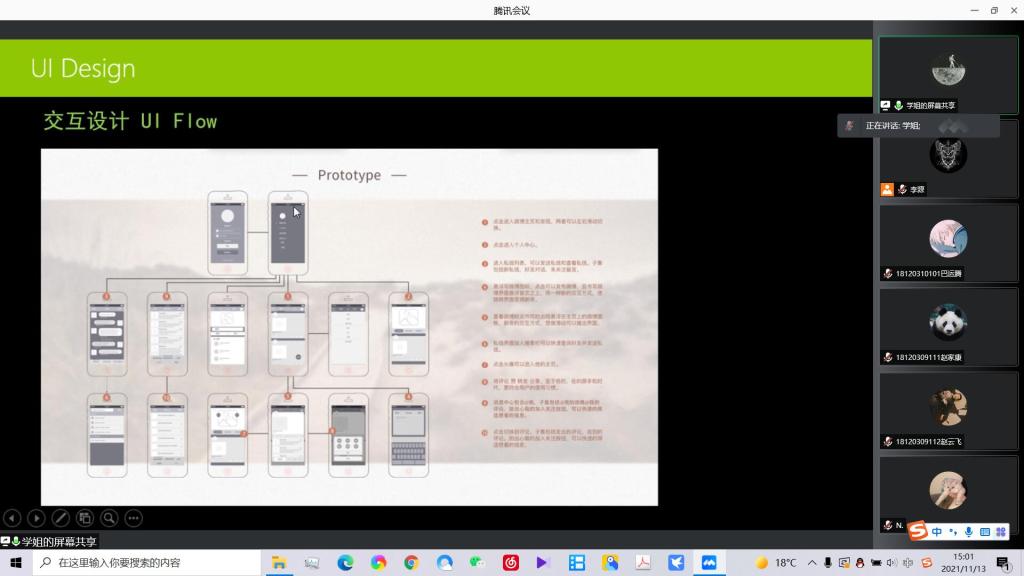Open the Sogou toolbox grid icon
Screen dimensions: 1024x576
coord(1000,532)
